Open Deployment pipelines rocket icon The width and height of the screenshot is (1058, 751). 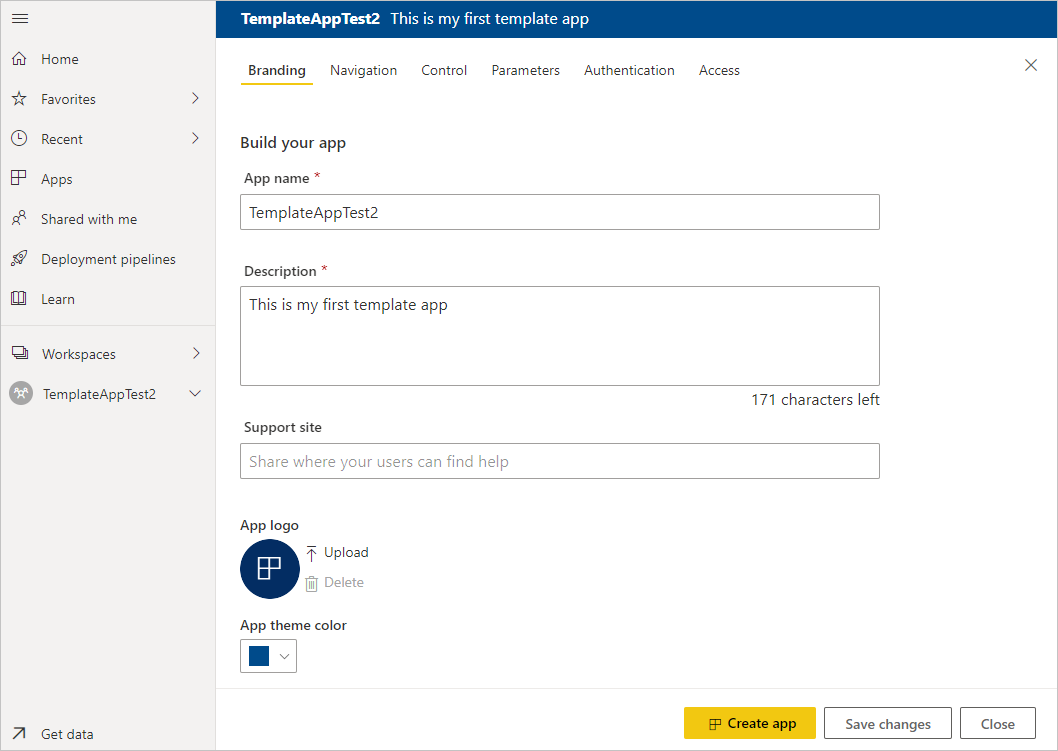pyautogui.click(x=19, y=259)
